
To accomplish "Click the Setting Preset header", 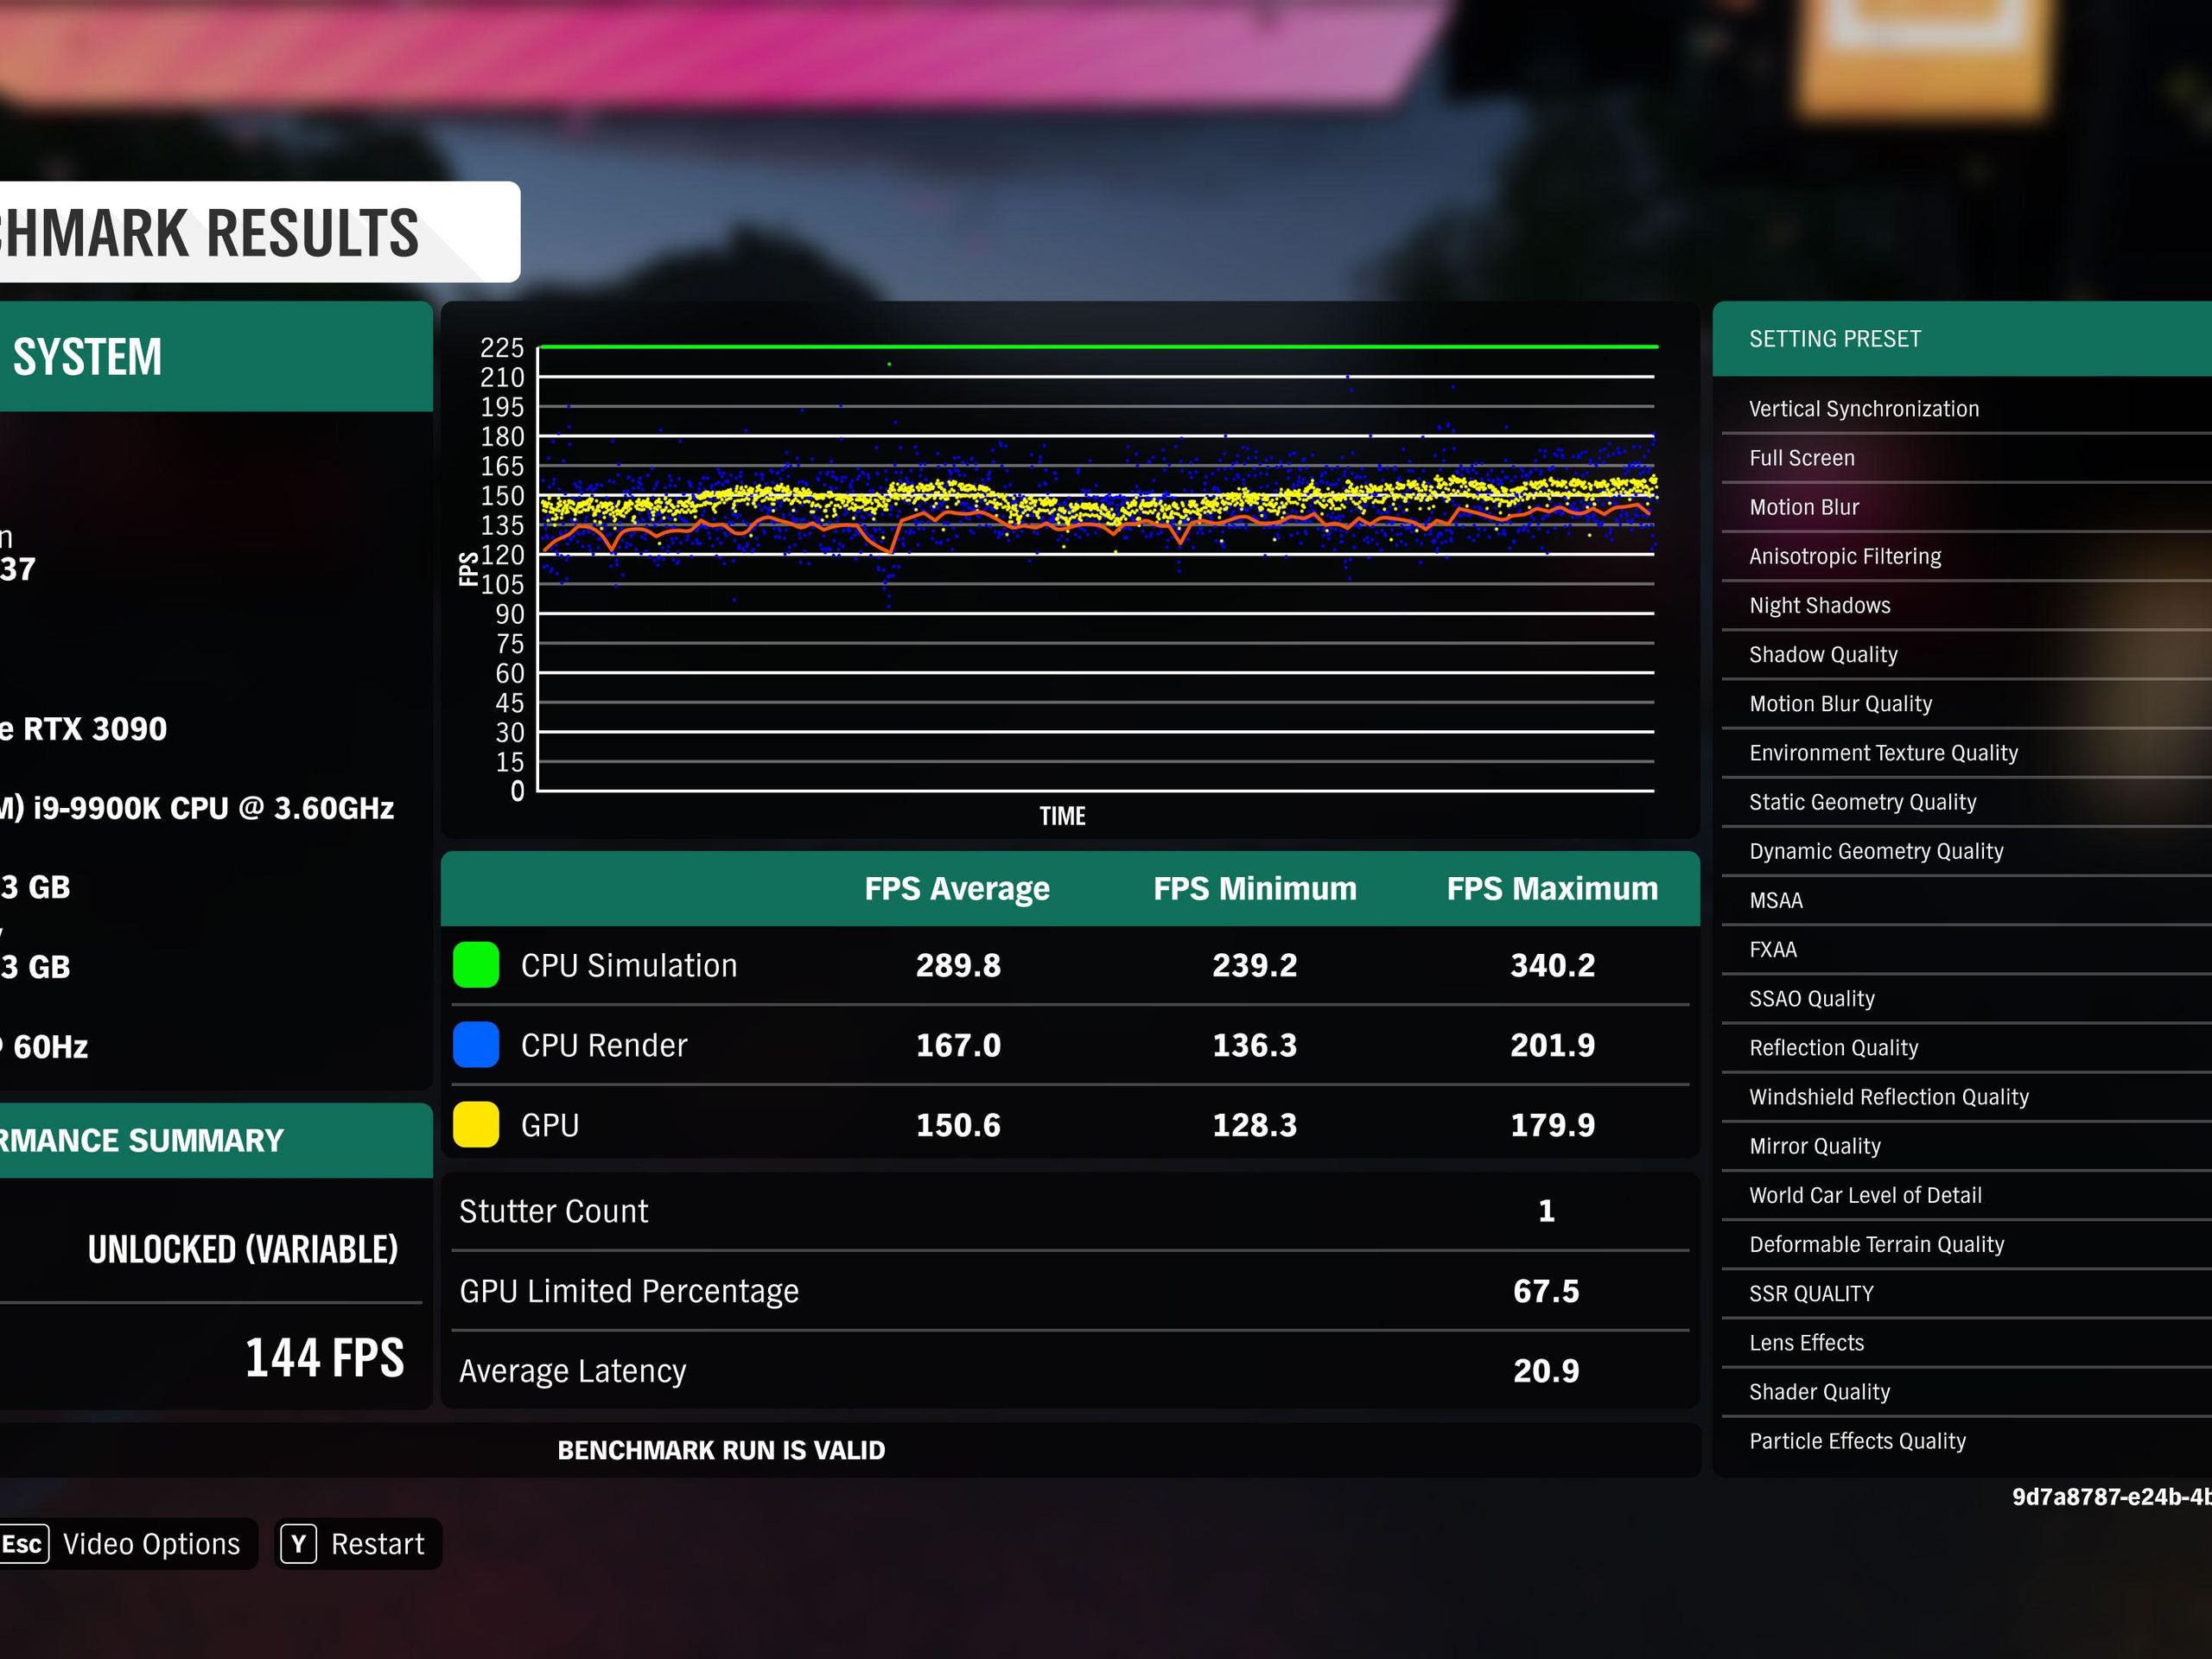I will click(1835, 339).
